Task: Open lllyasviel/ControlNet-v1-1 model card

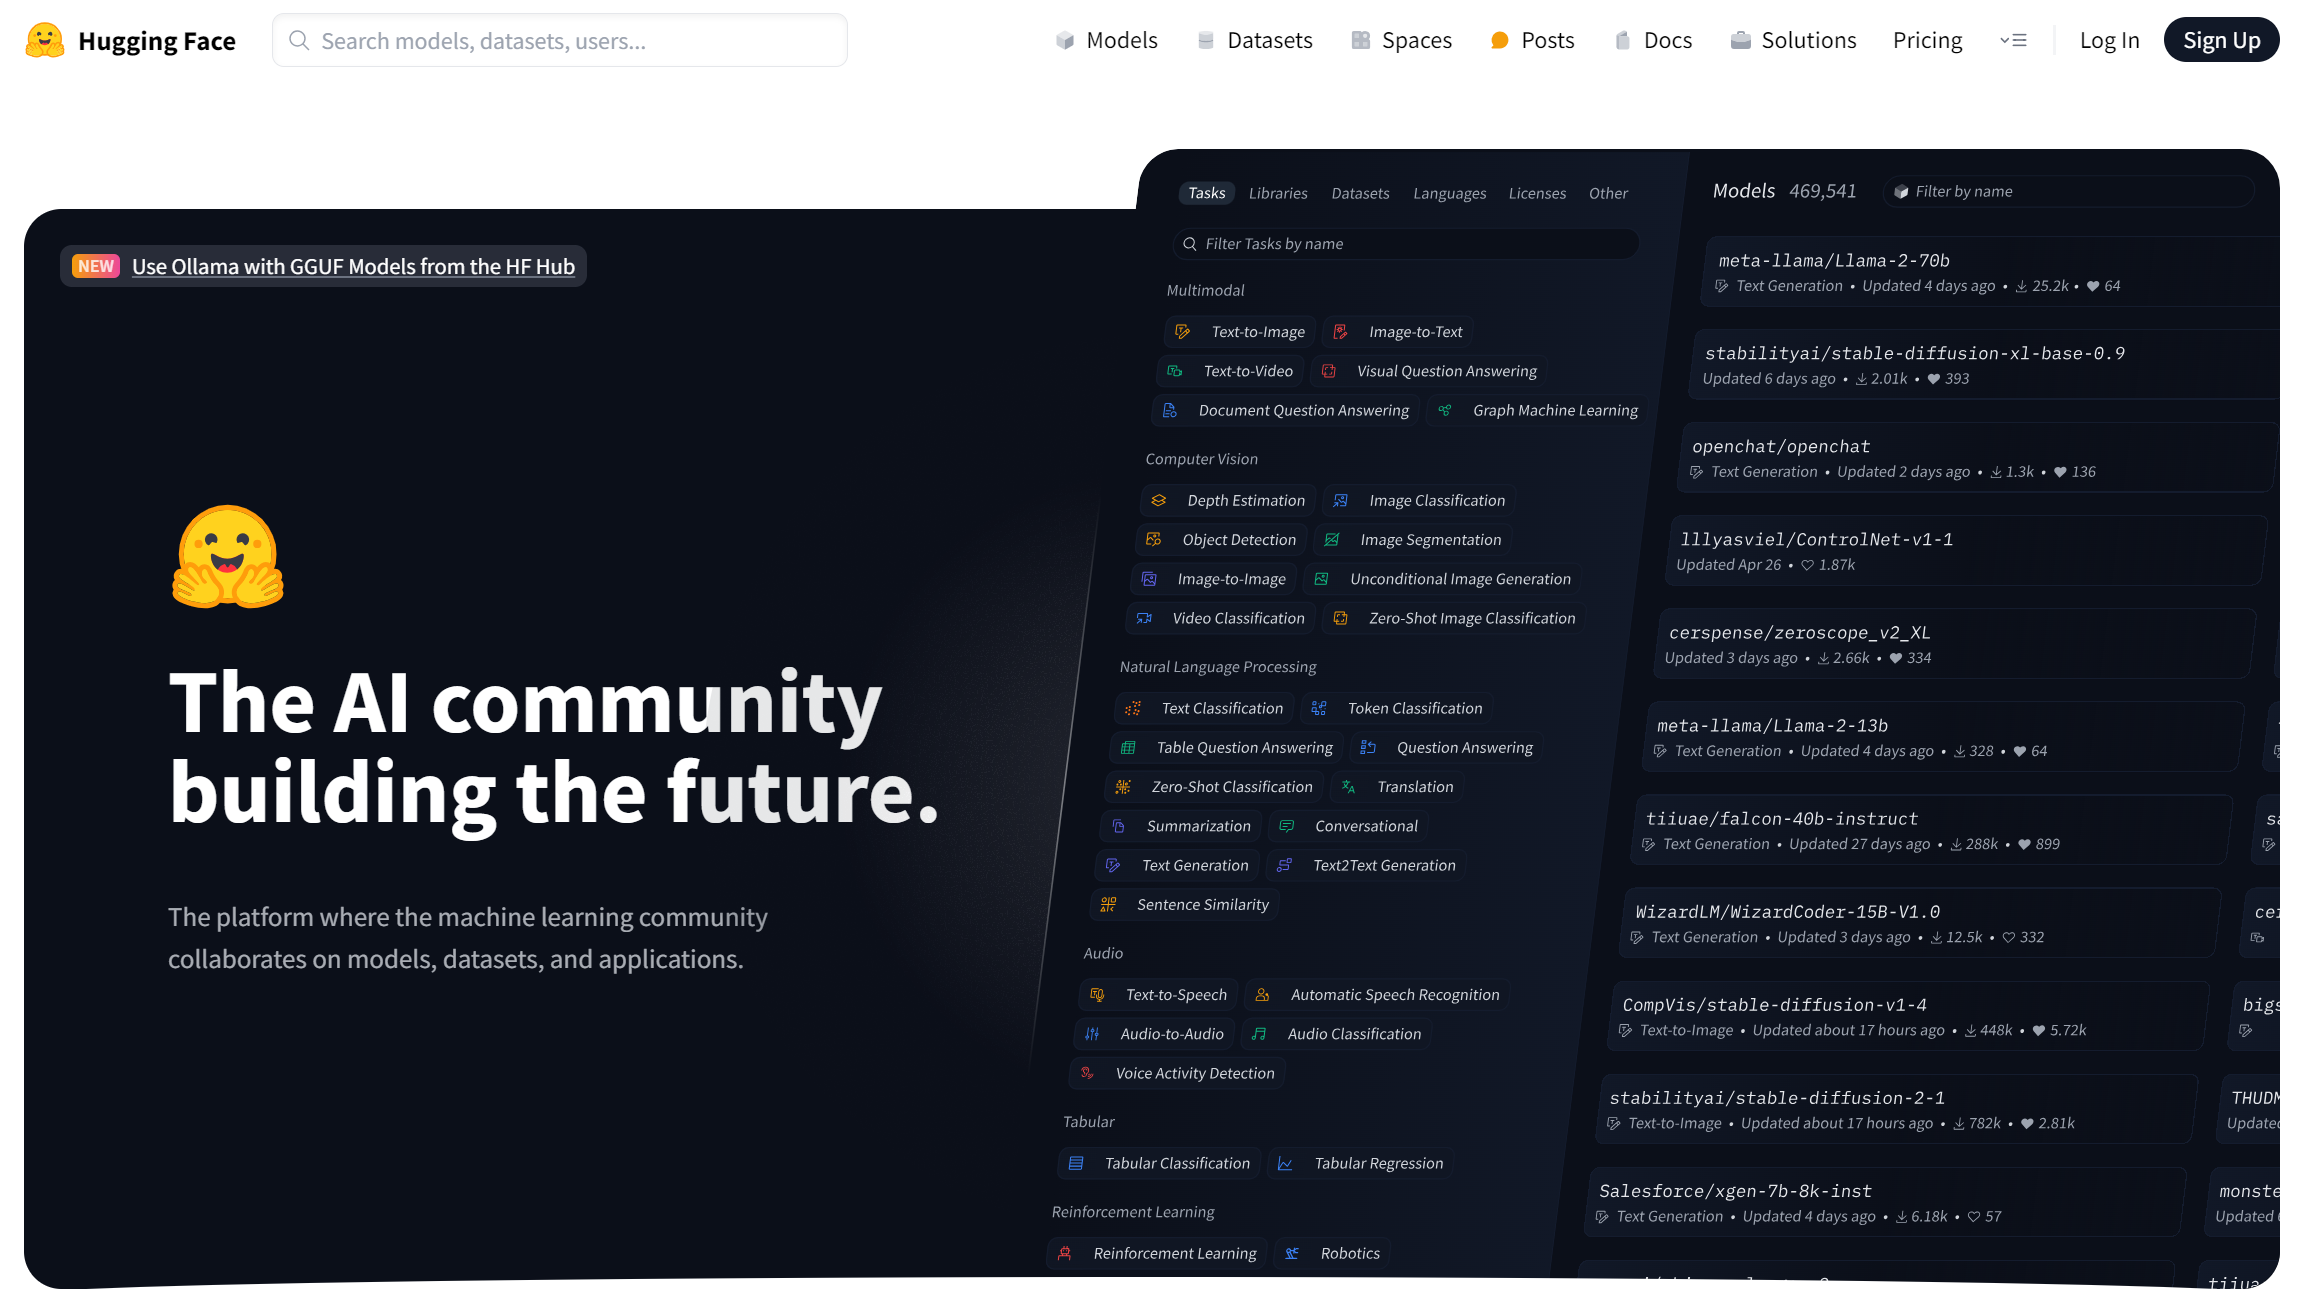Action: (1966, 551)
